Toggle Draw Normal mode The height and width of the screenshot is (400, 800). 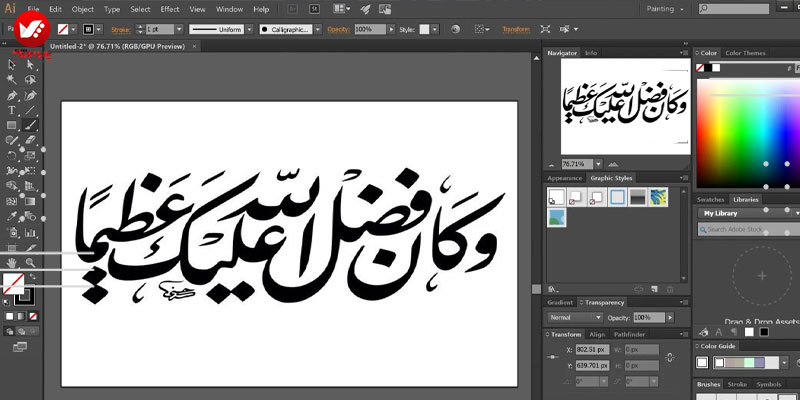click(9, 332)
